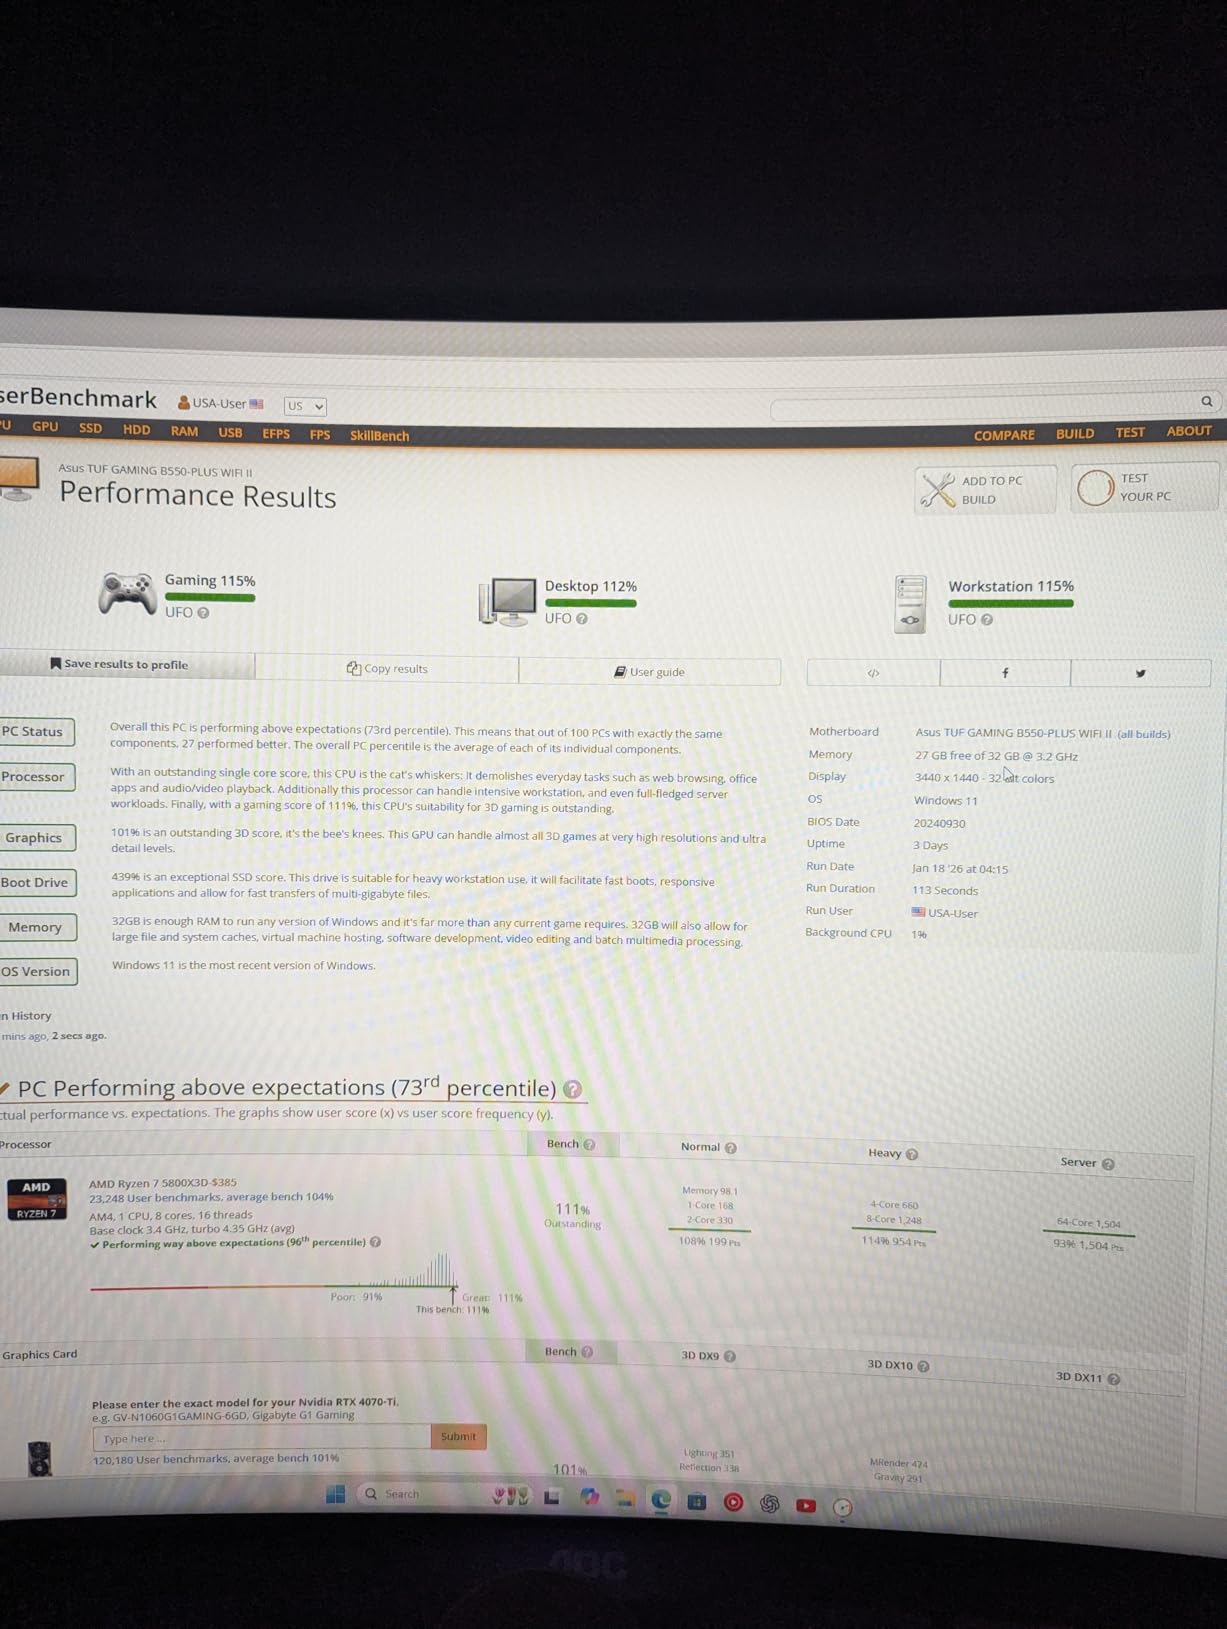
Task: Open the EFPS menu item
Action: click(x=276, y=433)
